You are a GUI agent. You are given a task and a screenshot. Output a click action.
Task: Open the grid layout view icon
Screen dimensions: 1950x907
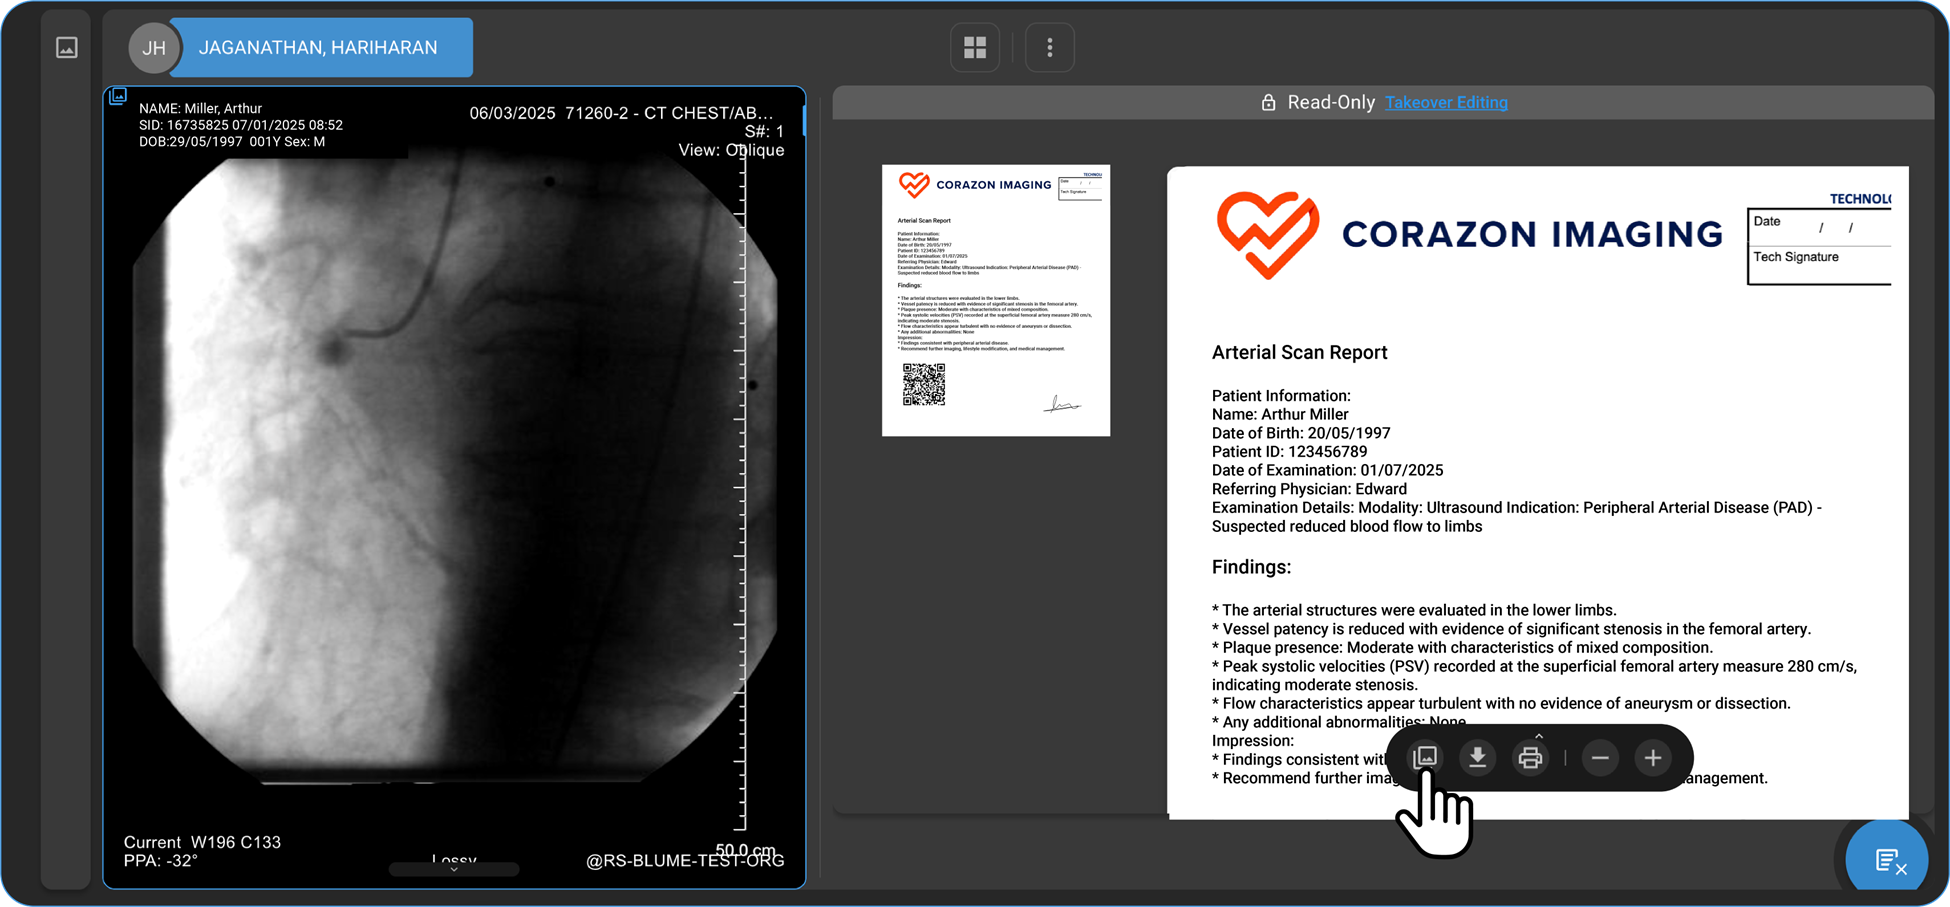975,47
